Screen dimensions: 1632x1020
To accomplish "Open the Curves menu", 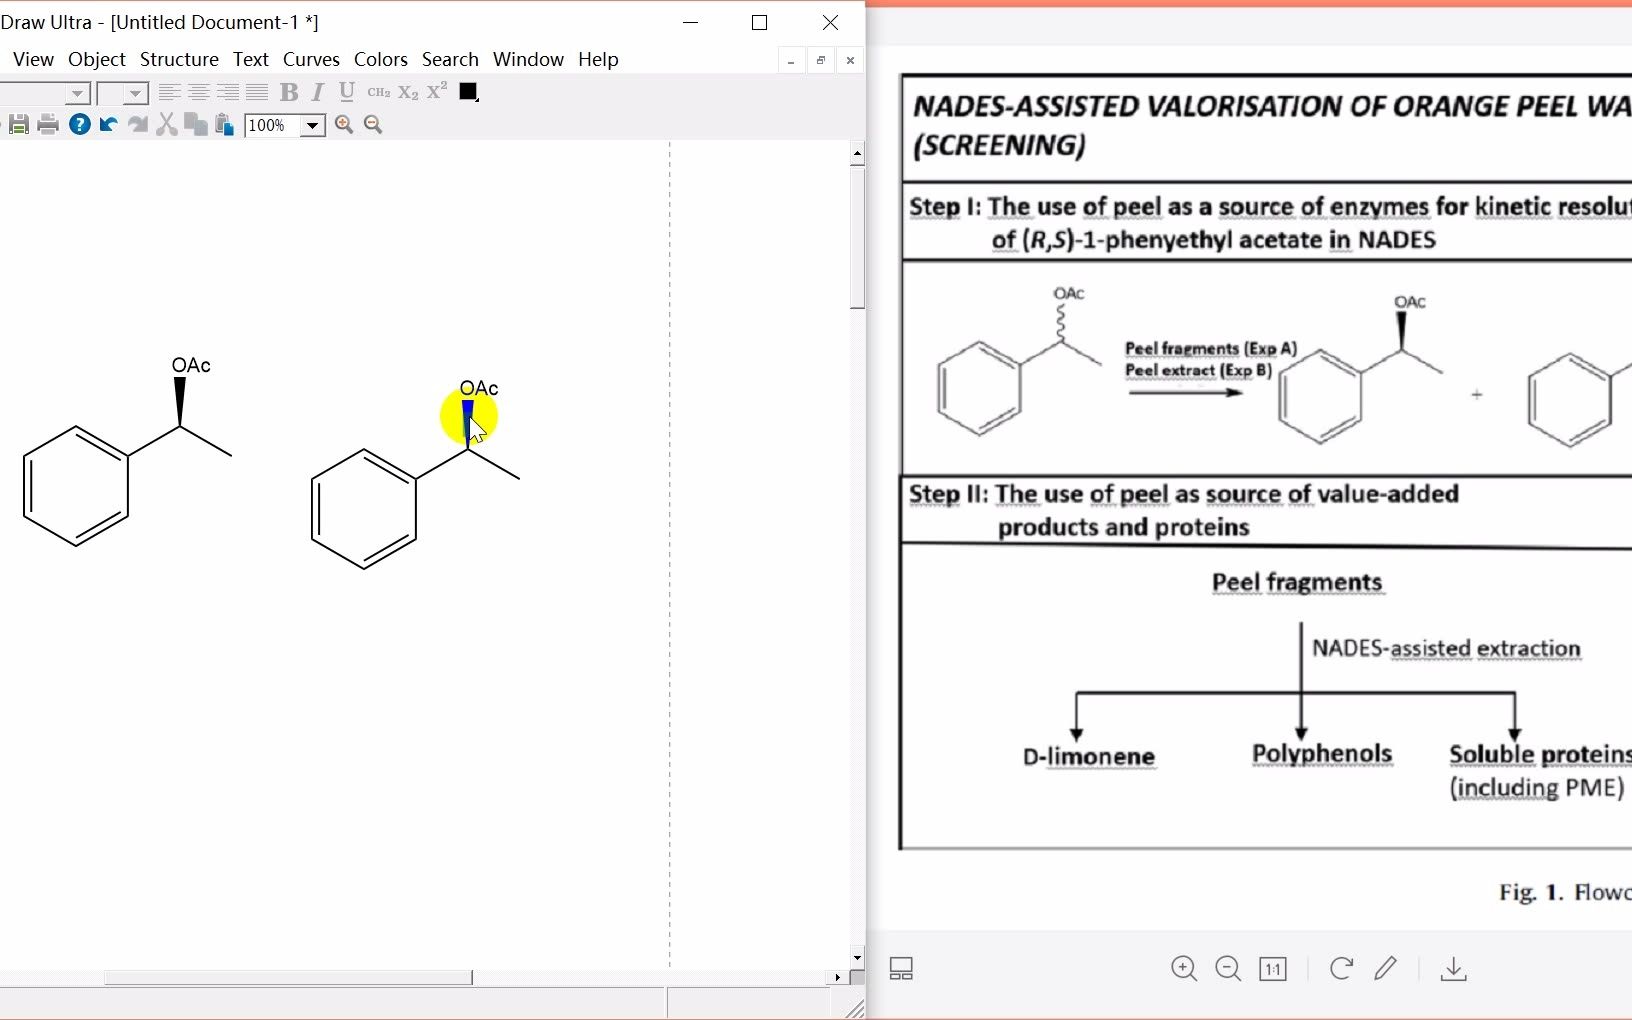I will pyautogui.click(x=311, y=59).
